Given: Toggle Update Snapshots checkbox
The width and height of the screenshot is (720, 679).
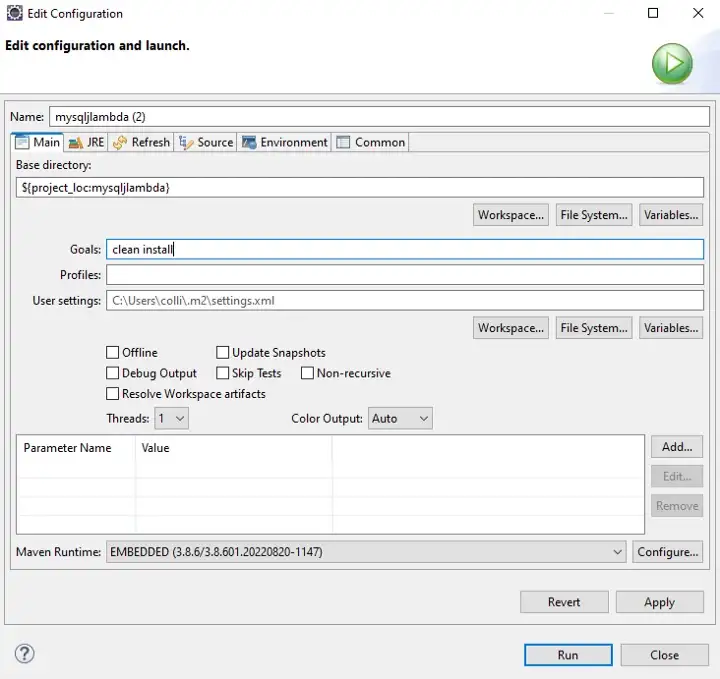Looking at the screenshot, I should tap(222, 353).
